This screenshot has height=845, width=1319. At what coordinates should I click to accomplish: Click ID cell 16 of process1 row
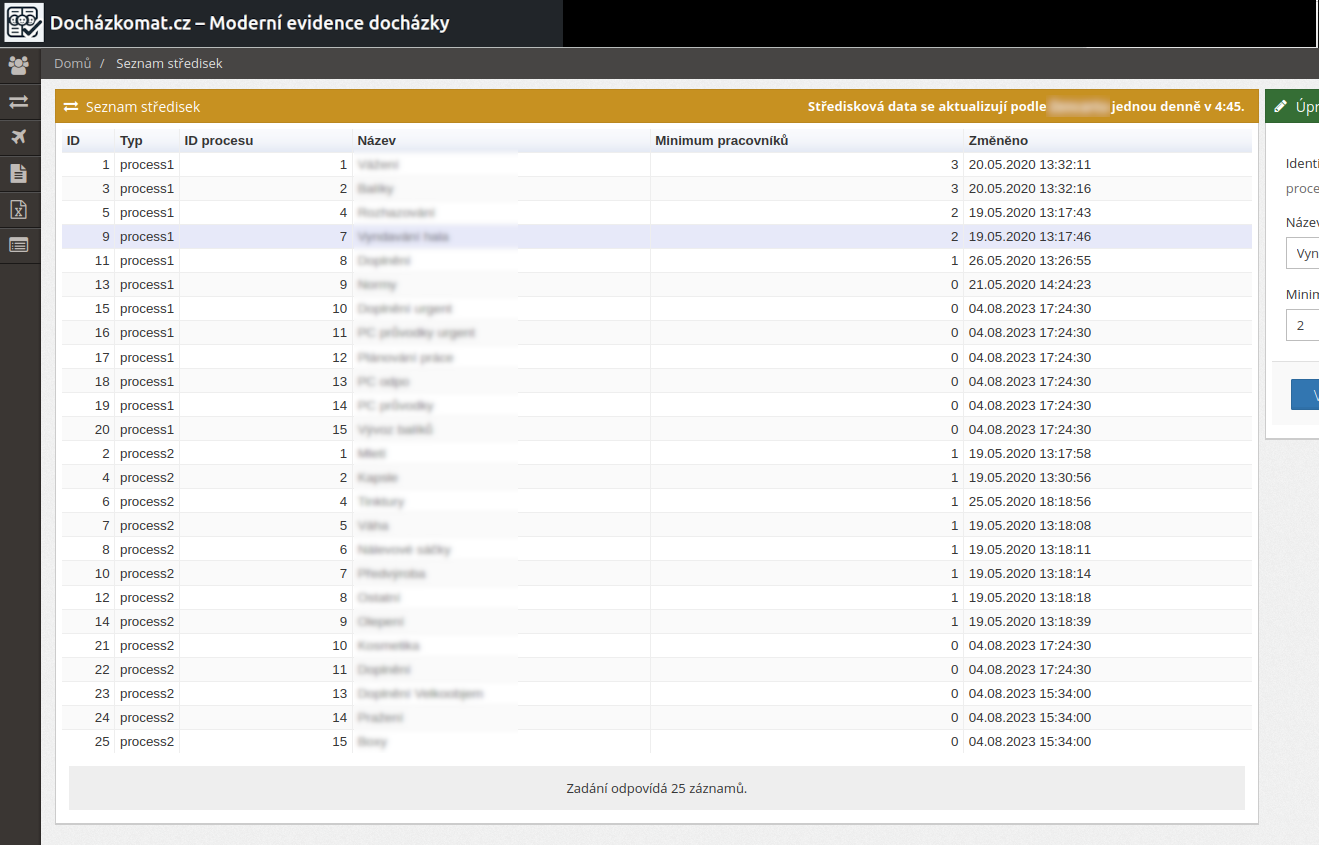point(88,332)
